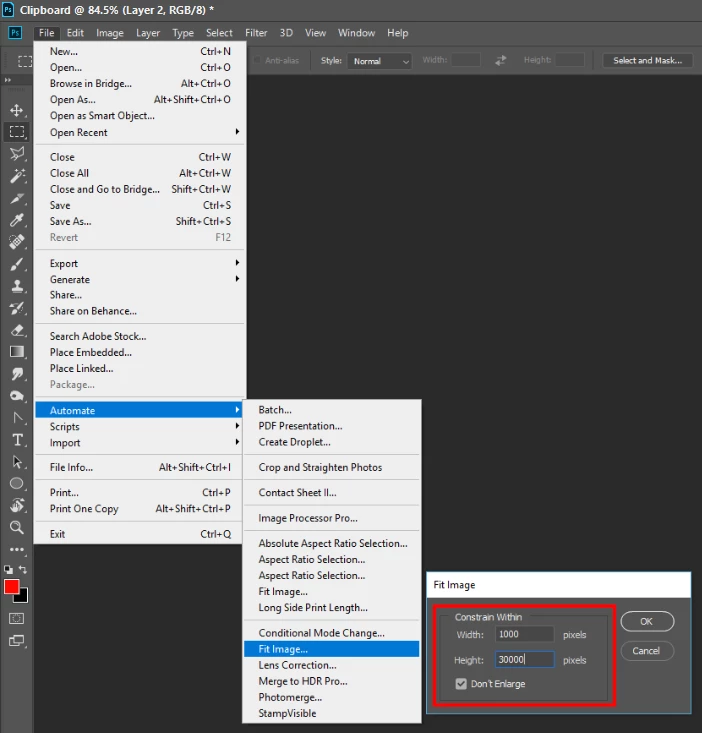Click the options bar Width input field

466,60
